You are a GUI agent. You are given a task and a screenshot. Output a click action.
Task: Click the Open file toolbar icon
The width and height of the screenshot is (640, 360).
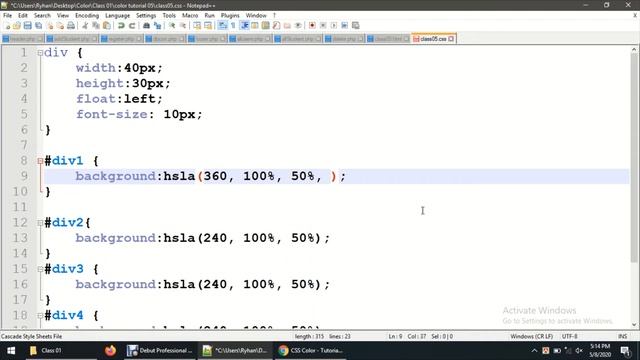click(17, 26)
